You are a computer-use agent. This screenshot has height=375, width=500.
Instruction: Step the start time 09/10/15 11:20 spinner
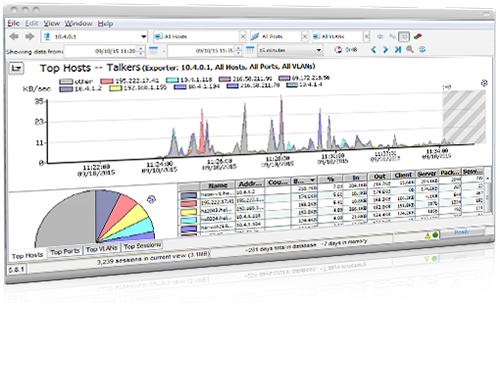coord(141,51)
